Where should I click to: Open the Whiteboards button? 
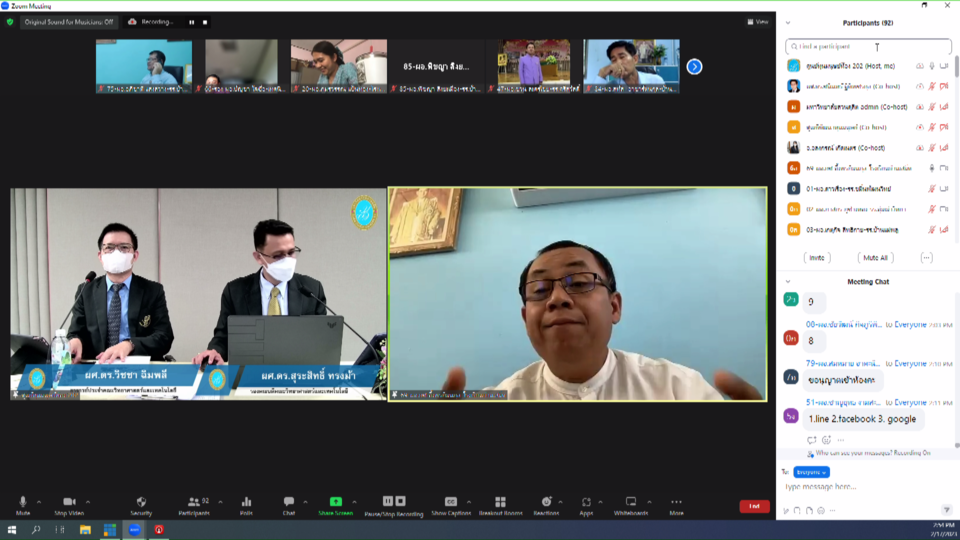631,506
